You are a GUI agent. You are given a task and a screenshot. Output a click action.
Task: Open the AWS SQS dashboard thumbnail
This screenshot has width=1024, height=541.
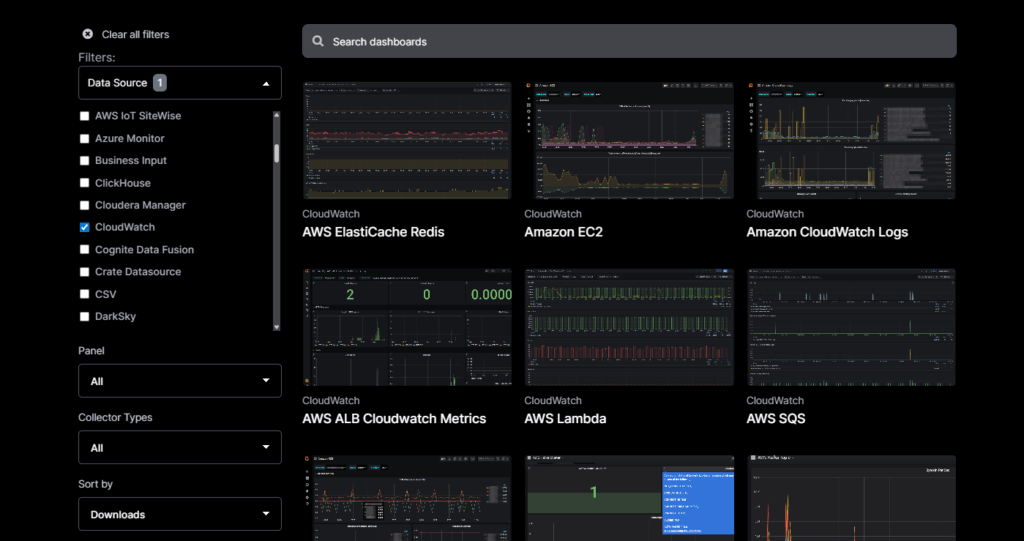click(x=852, y=327)
